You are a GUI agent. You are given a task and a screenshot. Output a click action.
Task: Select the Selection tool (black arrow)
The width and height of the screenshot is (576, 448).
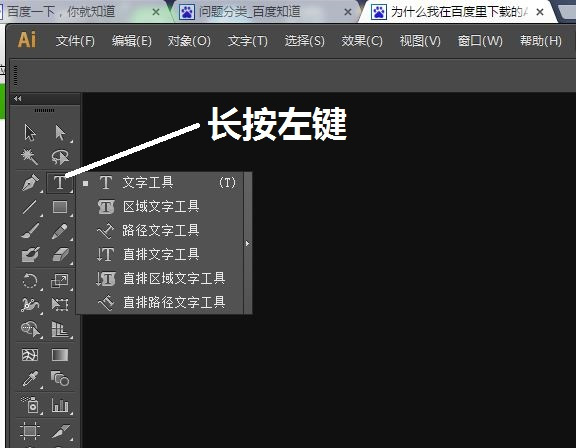pyautogui.click(x=30, y=133)
